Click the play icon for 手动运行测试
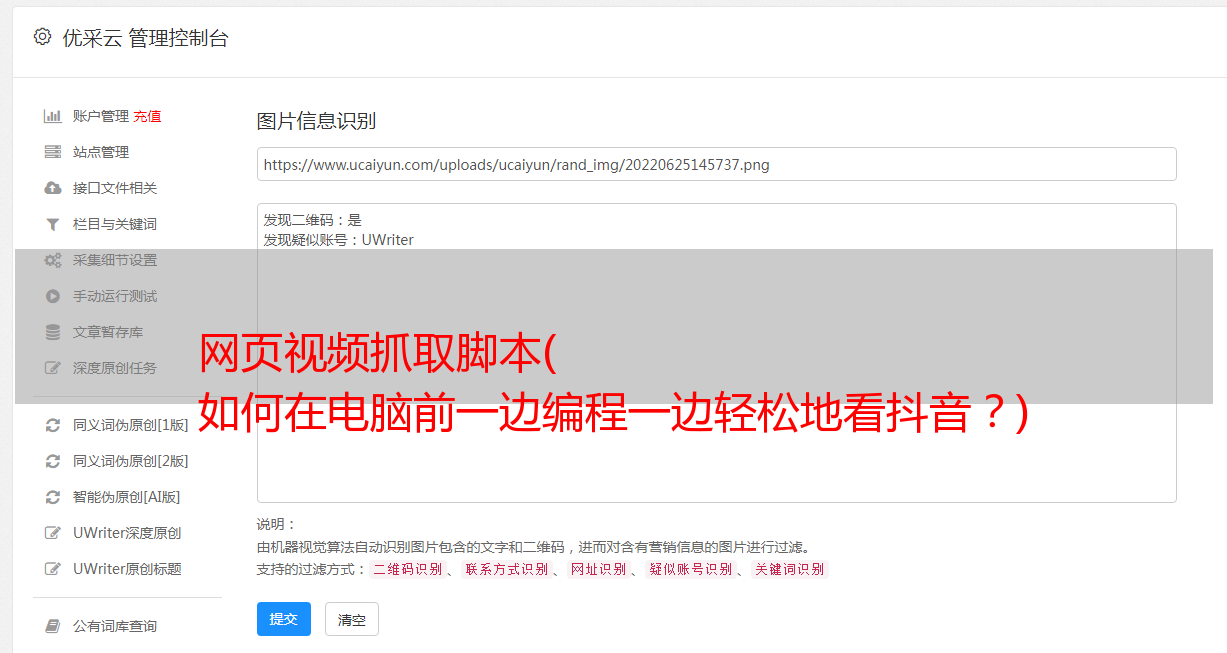 (53, 296)
